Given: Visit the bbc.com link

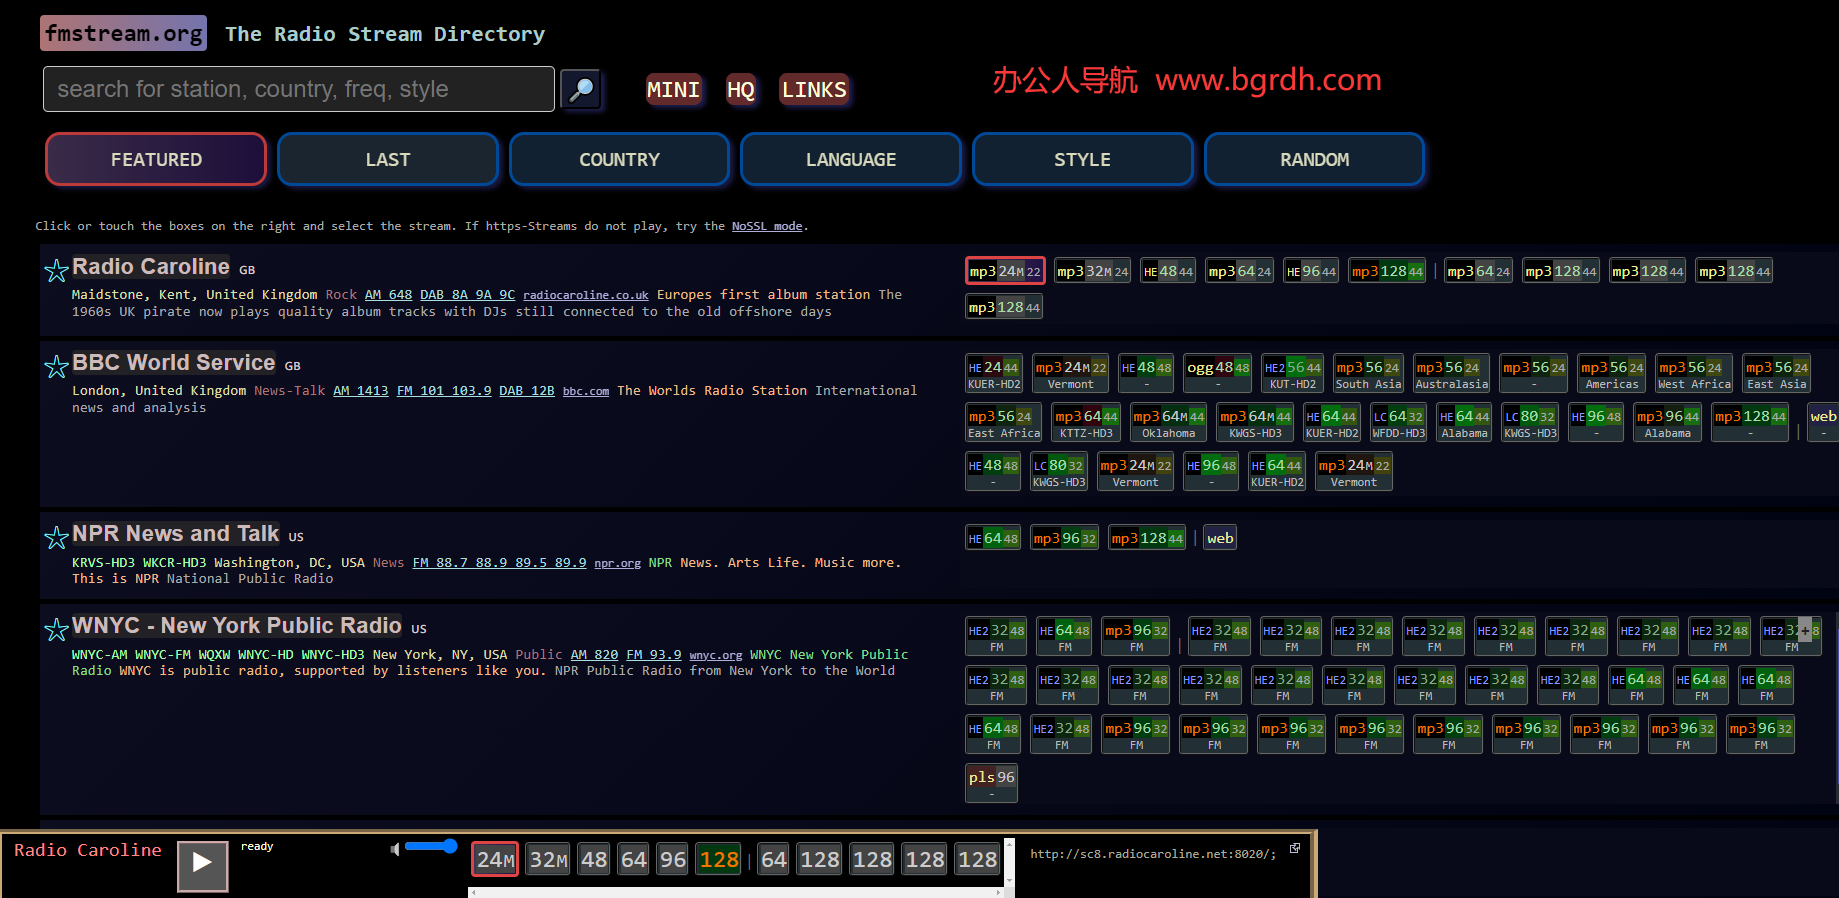Looking at the screenshot, I should coord(586,391).
